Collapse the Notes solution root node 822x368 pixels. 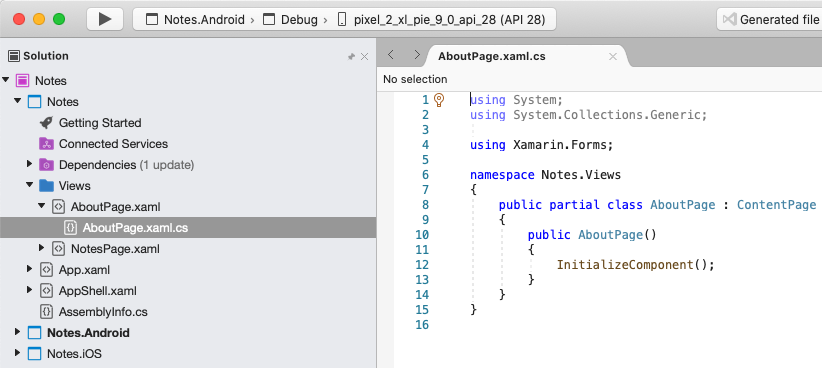(6, 80)
